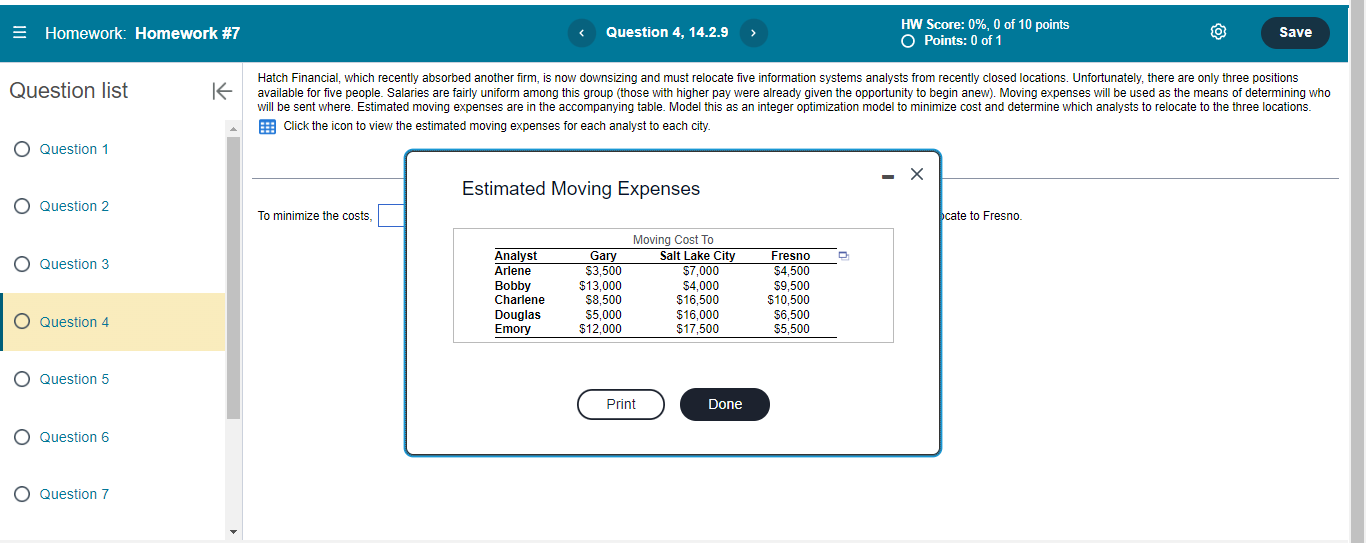Click the $4,000 cell for Bobby
Screen dimensions: 1366x543
[701, 286]
